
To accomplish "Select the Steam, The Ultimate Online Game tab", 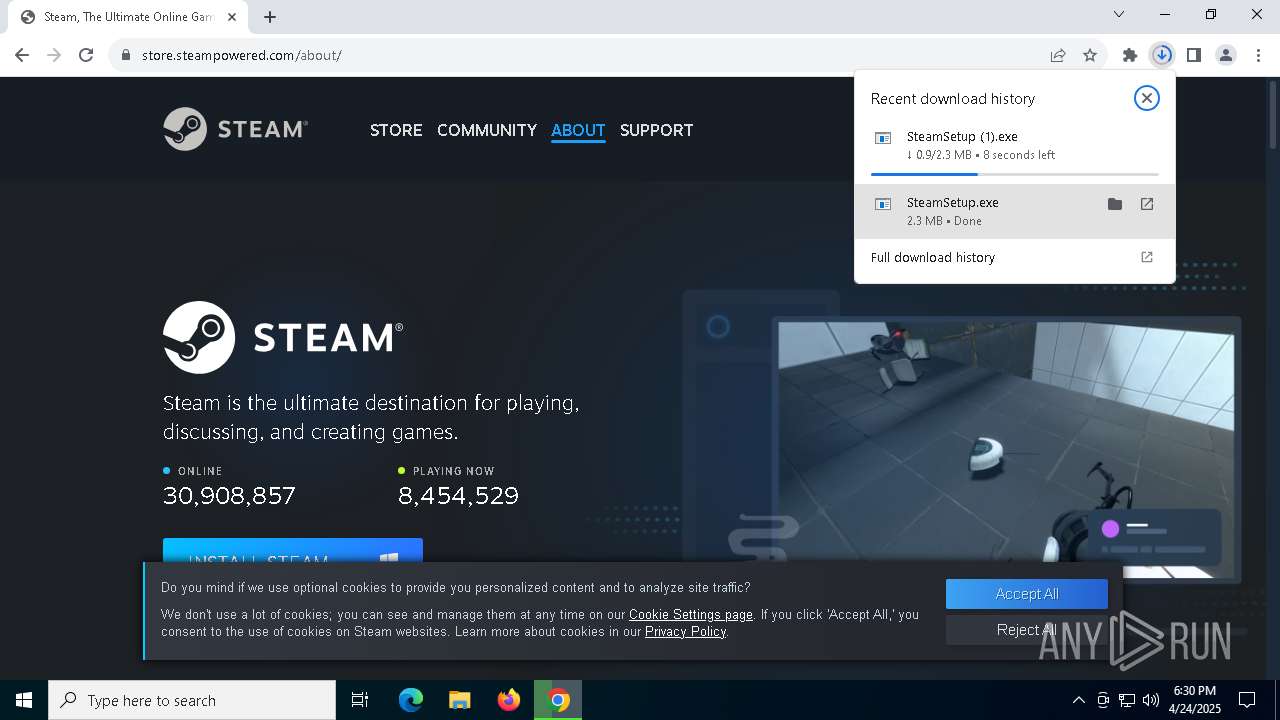I will tap(128, 17).
